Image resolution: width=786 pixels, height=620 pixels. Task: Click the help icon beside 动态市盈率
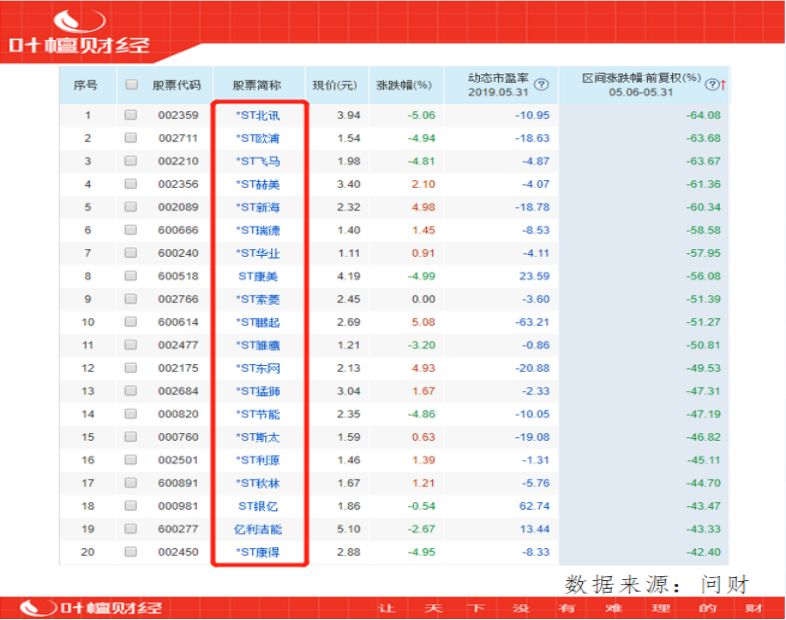tap(541, 85)
